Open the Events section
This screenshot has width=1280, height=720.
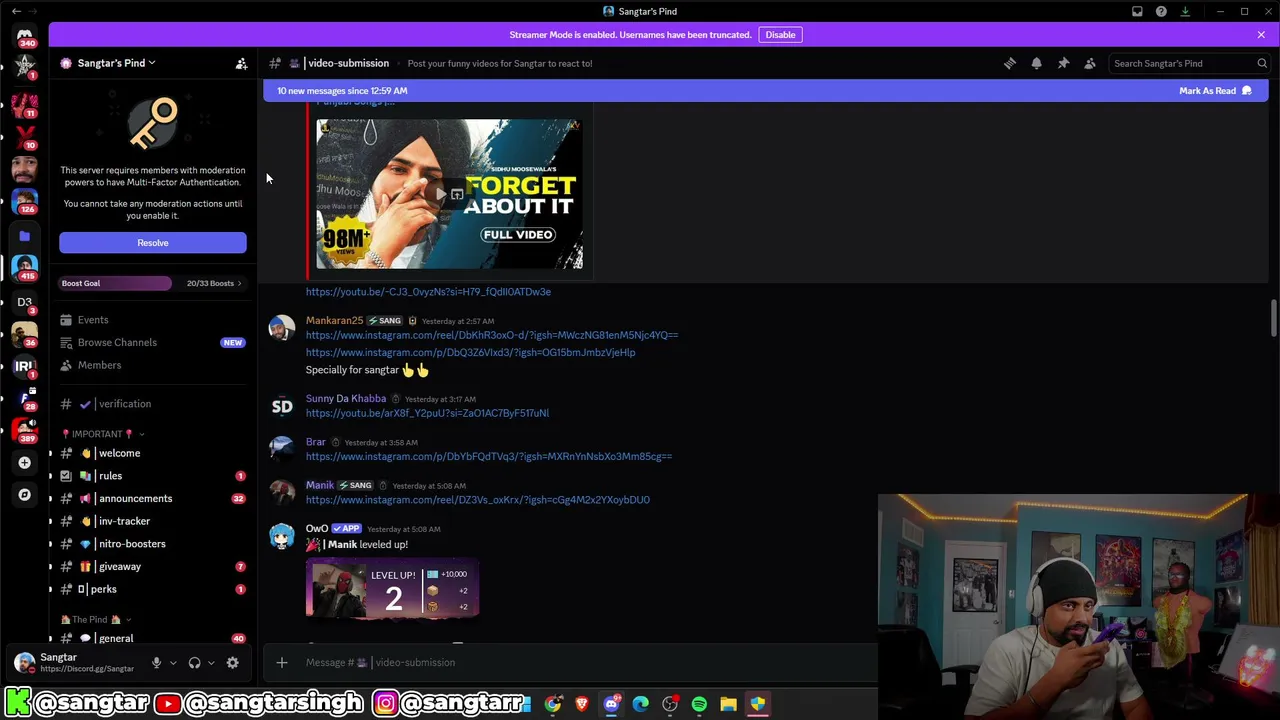[152, 320]
